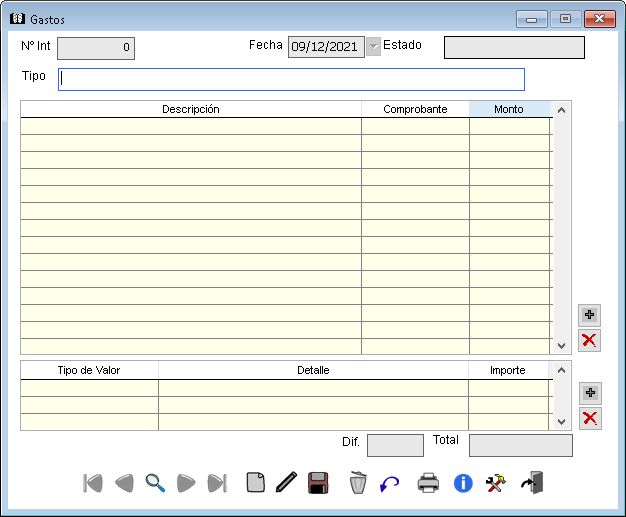Select the Monto column header
626x517 pixels.
509,109
